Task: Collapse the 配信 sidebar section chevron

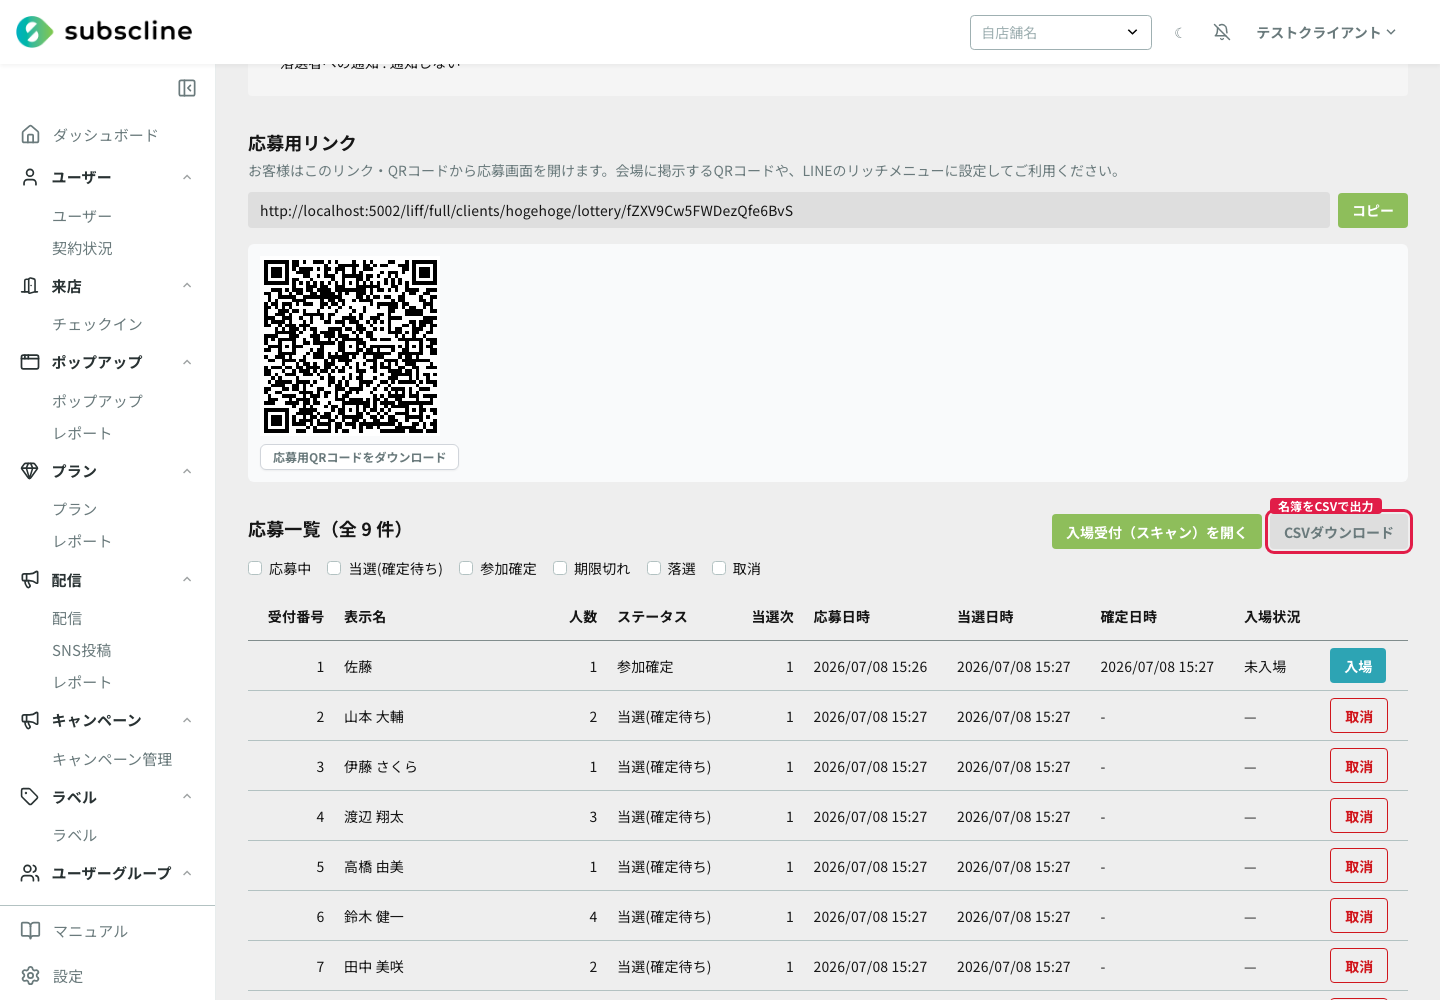Action: coord(187,580)
